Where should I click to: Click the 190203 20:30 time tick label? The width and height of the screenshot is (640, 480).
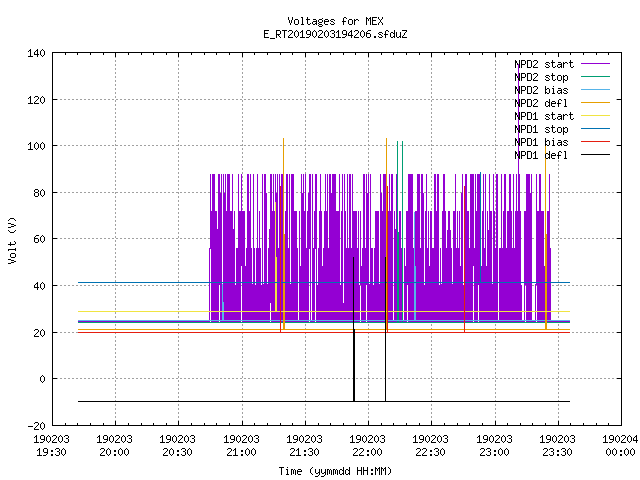tap(177, 446)
